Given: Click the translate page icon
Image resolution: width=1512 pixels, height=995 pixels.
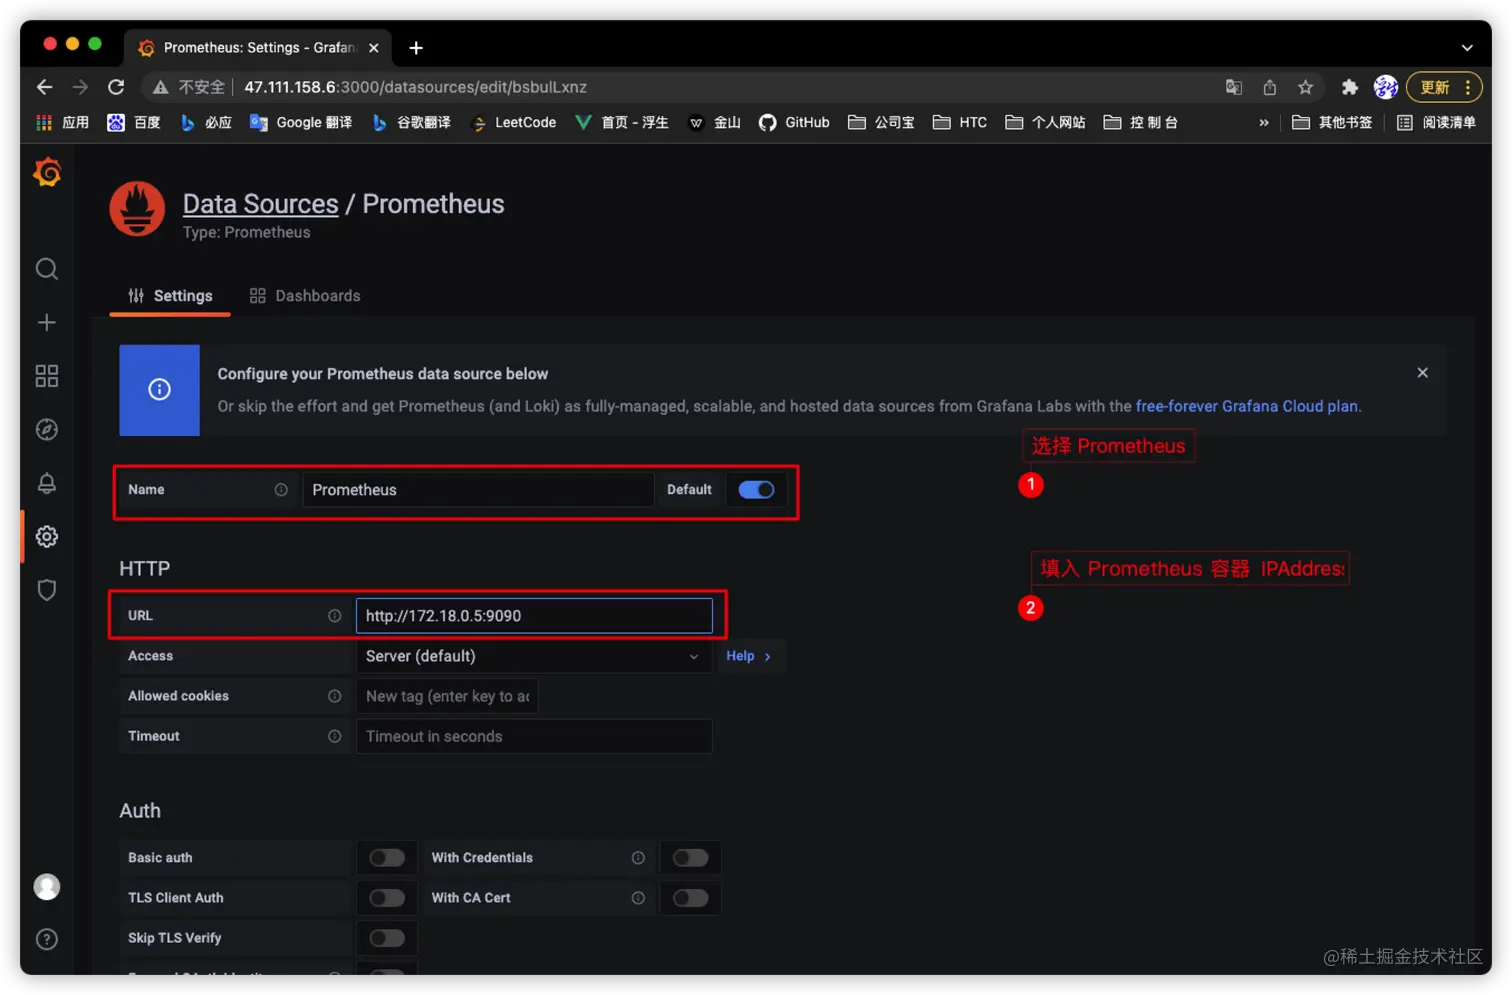Looking at the screenshot, I should coord(1234,88).
